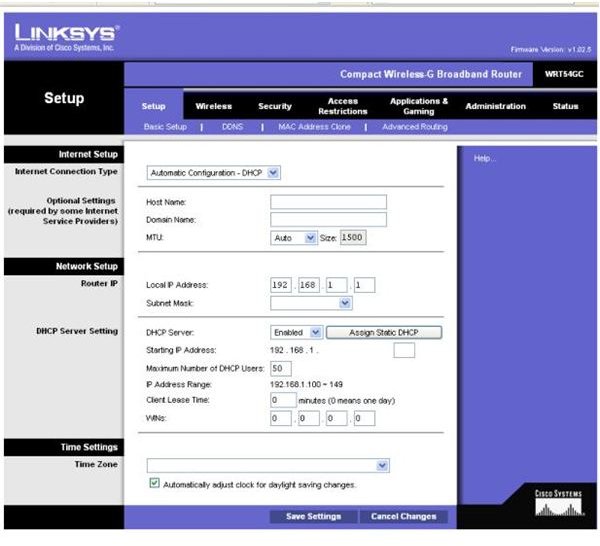Click the third WINS octet field
Image resolution: width=600 pixels, height=546 pixels.
[337, 418]
